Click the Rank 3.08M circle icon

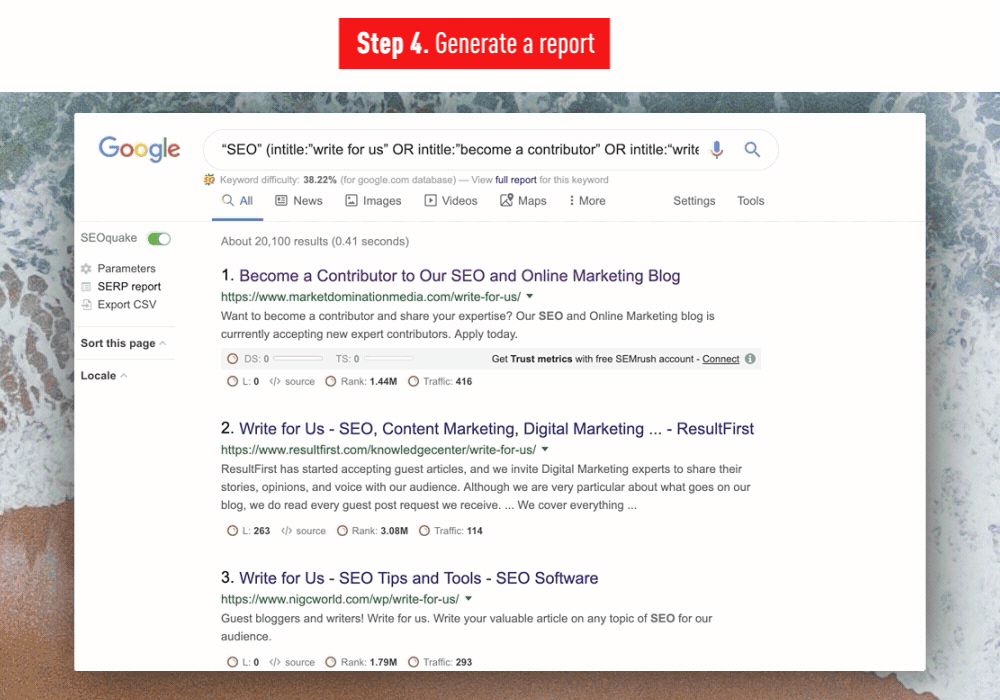point(342,530)
